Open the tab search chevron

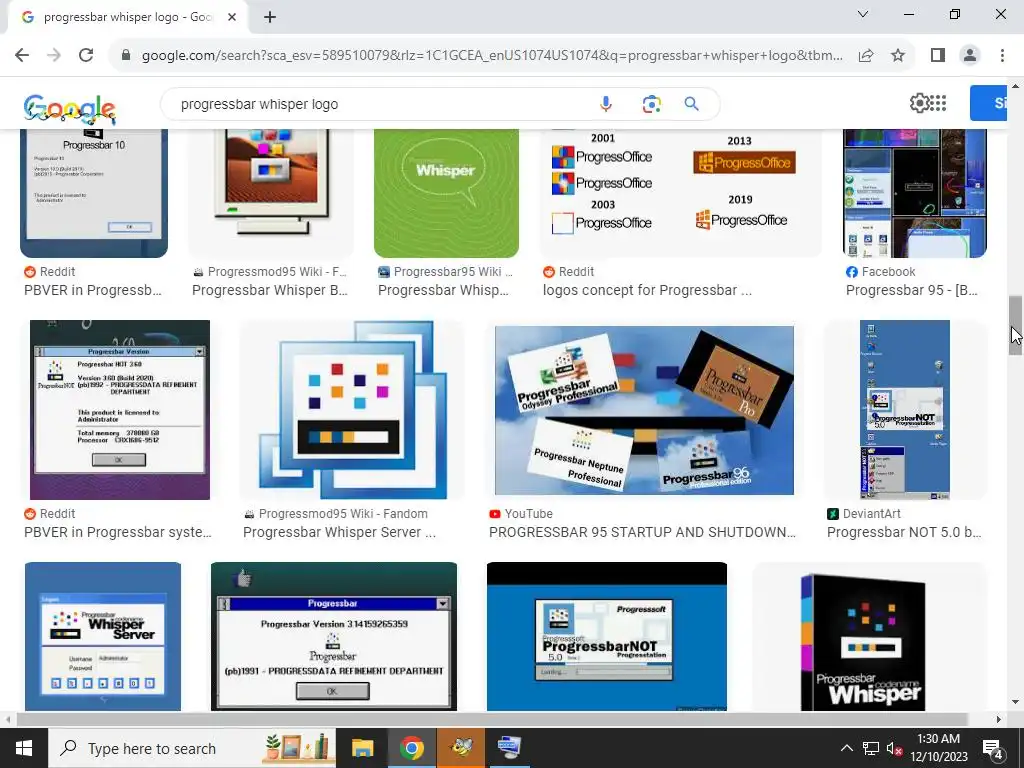point(863,14)
